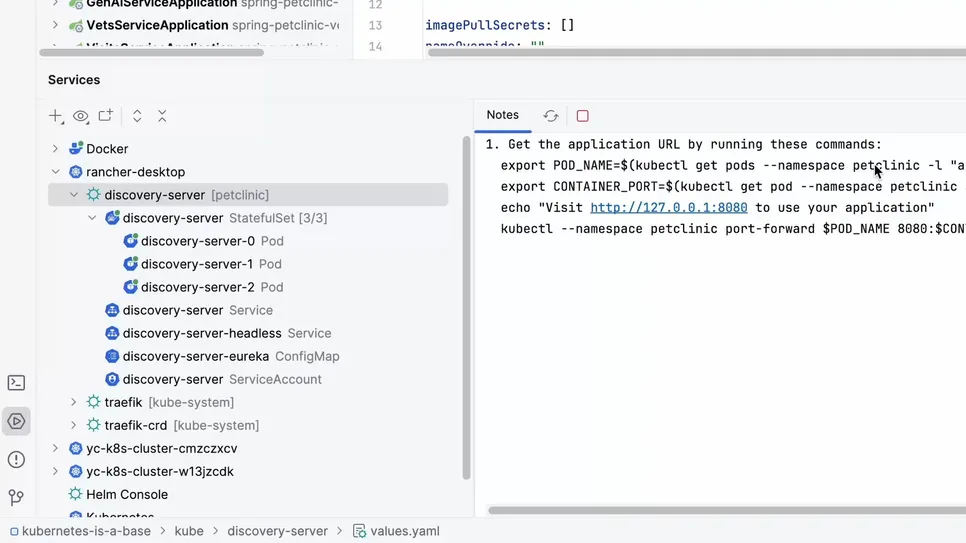Open the Terminal tool window icon
The image size is (966, 543).
tap(16, 383)
